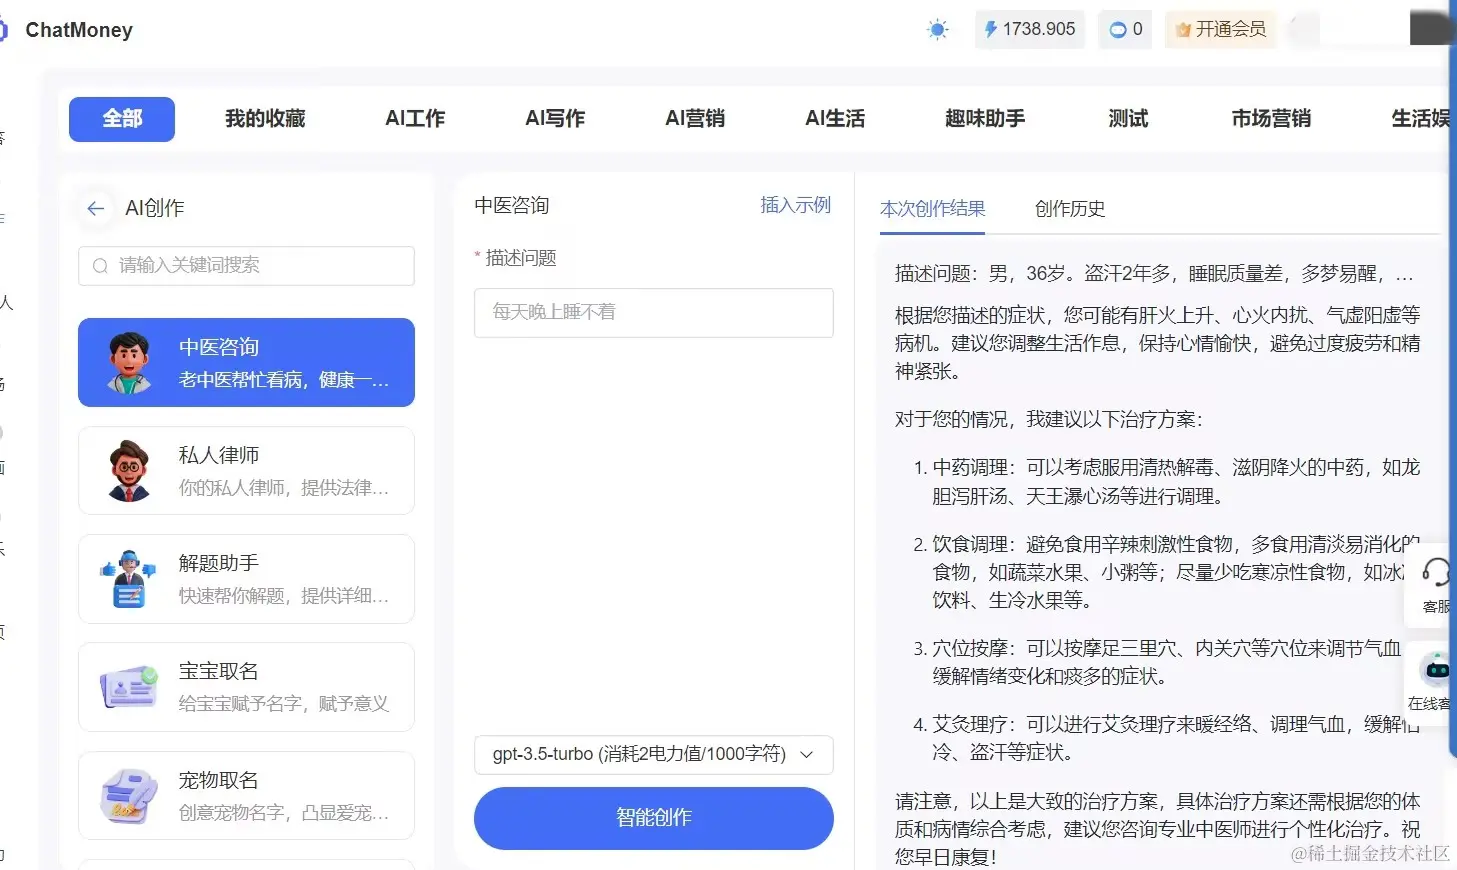Go back with the arrow beside AI创作
The height and width of the screenshot is (870, 1457).
tap(96, 208)
